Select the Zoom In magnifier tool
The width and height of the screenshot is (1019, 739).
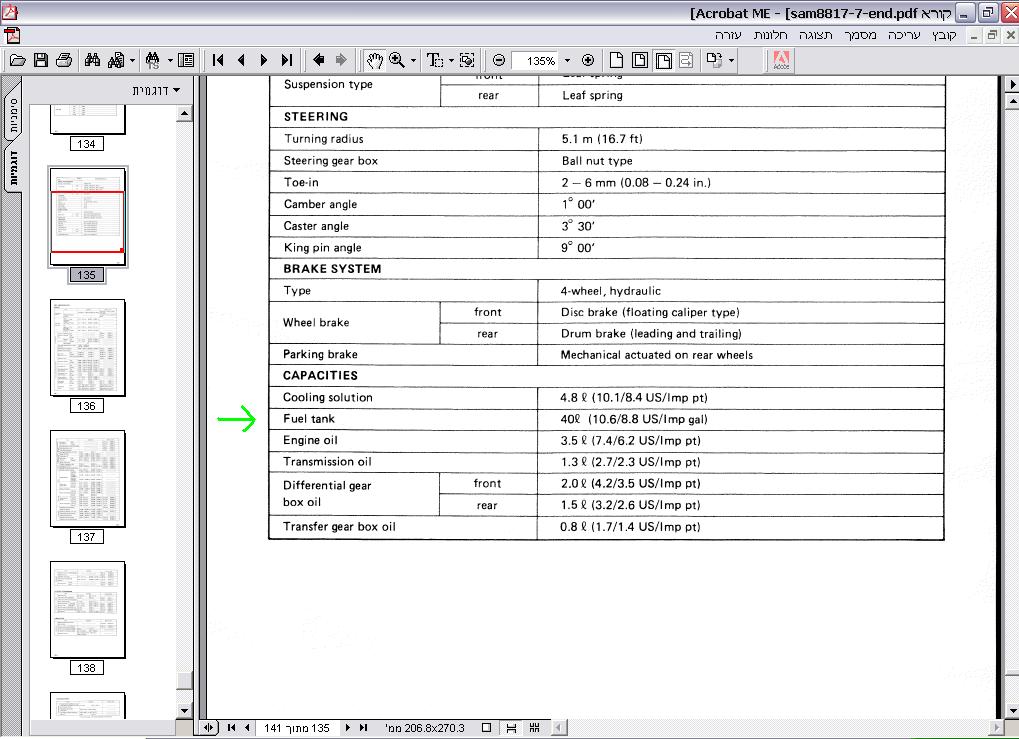pyautogui.click(x=397, y=61)
